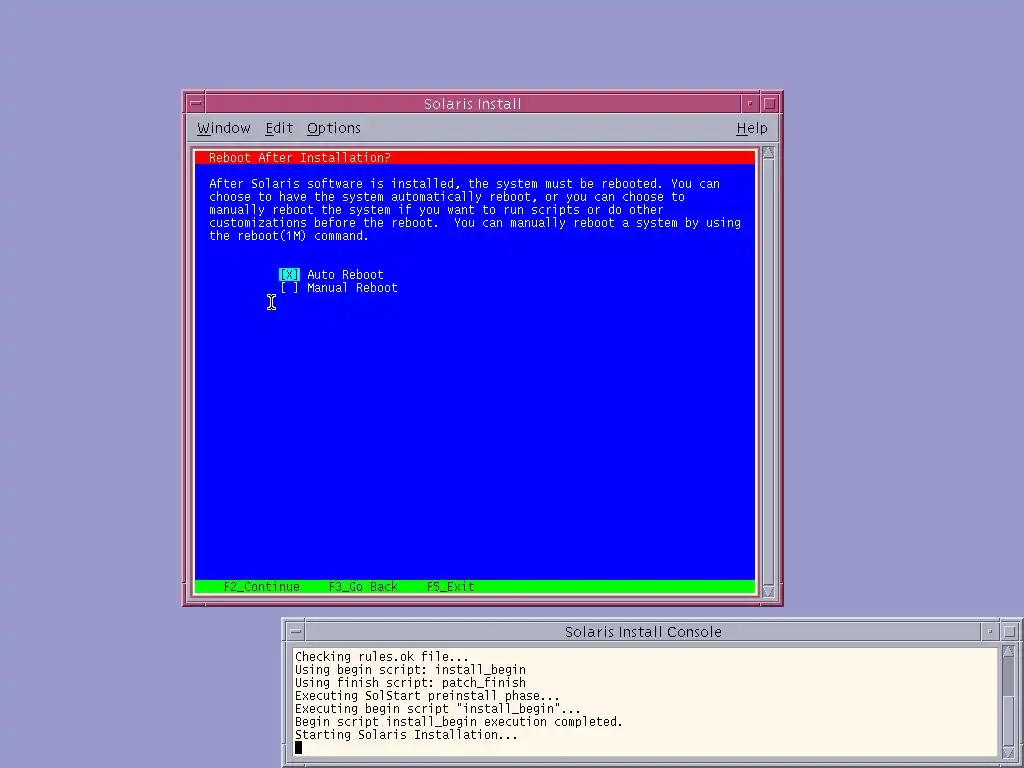
Task: Click F2_Continue in the green bar
Action: [x=261, y=586]
